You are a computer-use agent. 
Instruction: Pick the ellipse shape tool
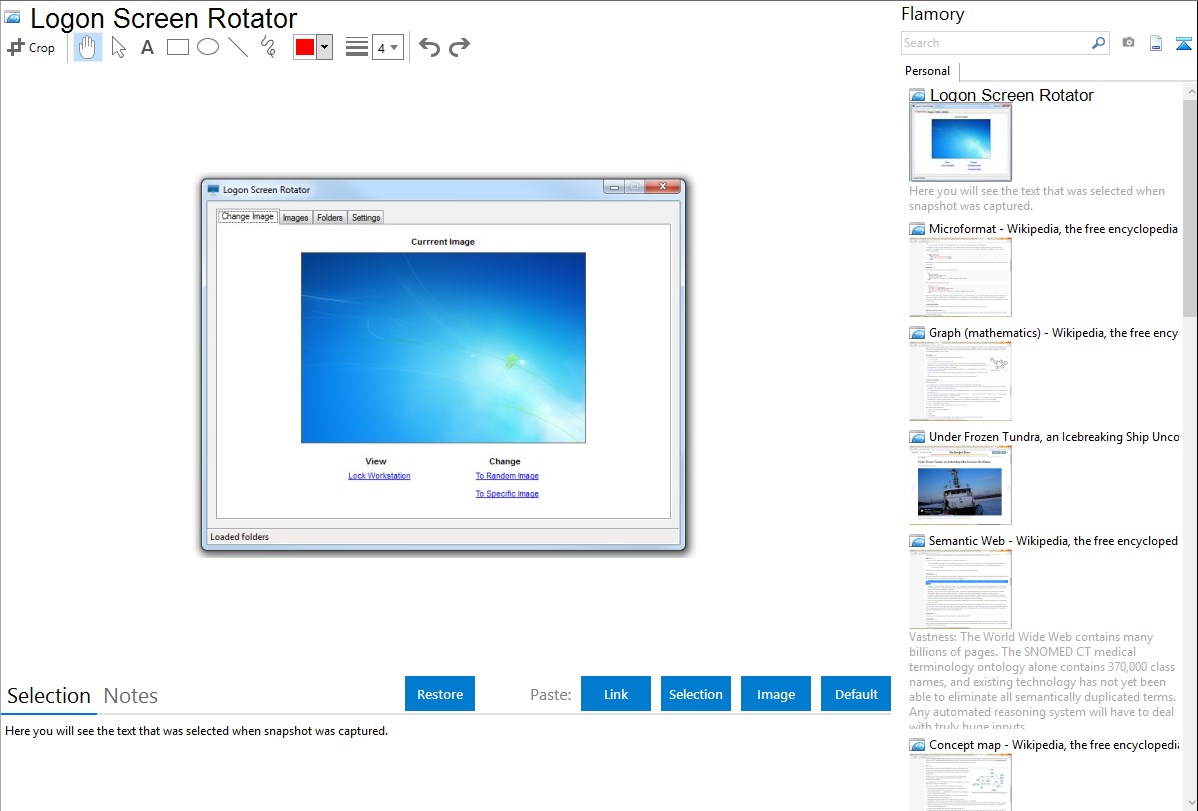208,47
